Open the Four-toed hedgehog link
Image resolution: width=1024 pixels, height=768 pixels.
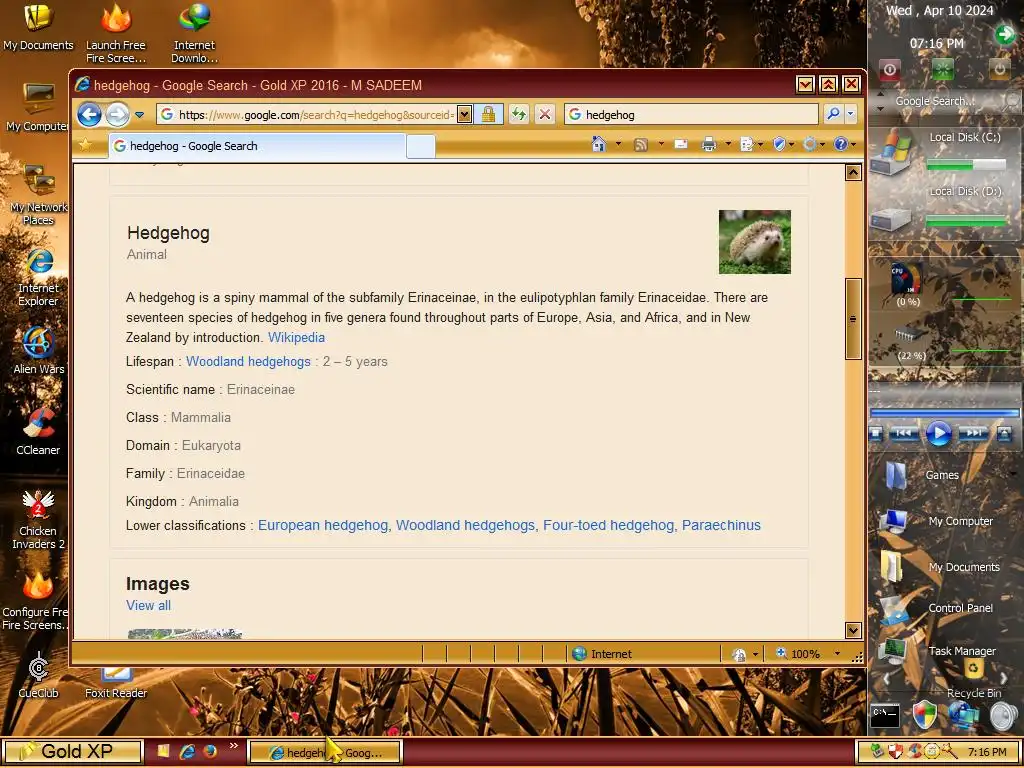tap(608, 526)
